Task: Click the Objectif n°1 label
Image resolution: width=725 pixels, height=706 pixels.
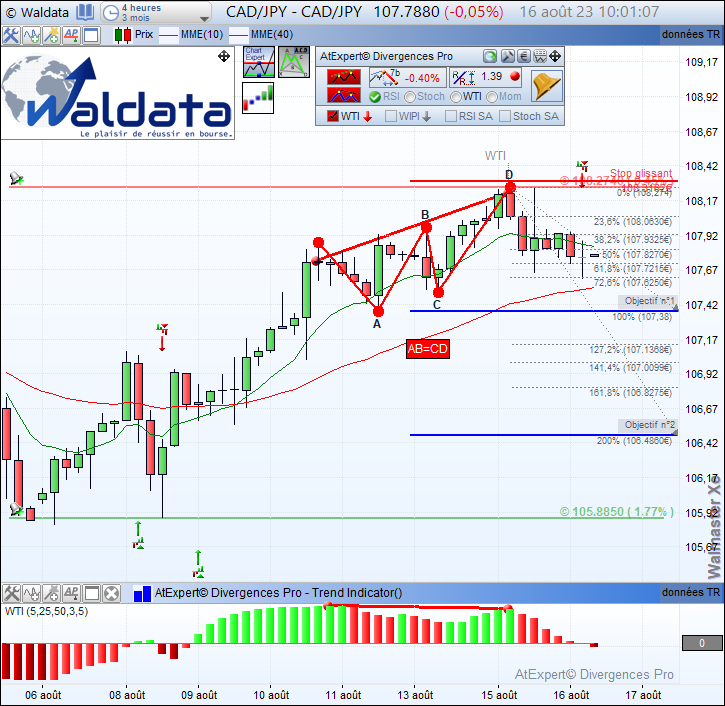Action: pos(648,301)
